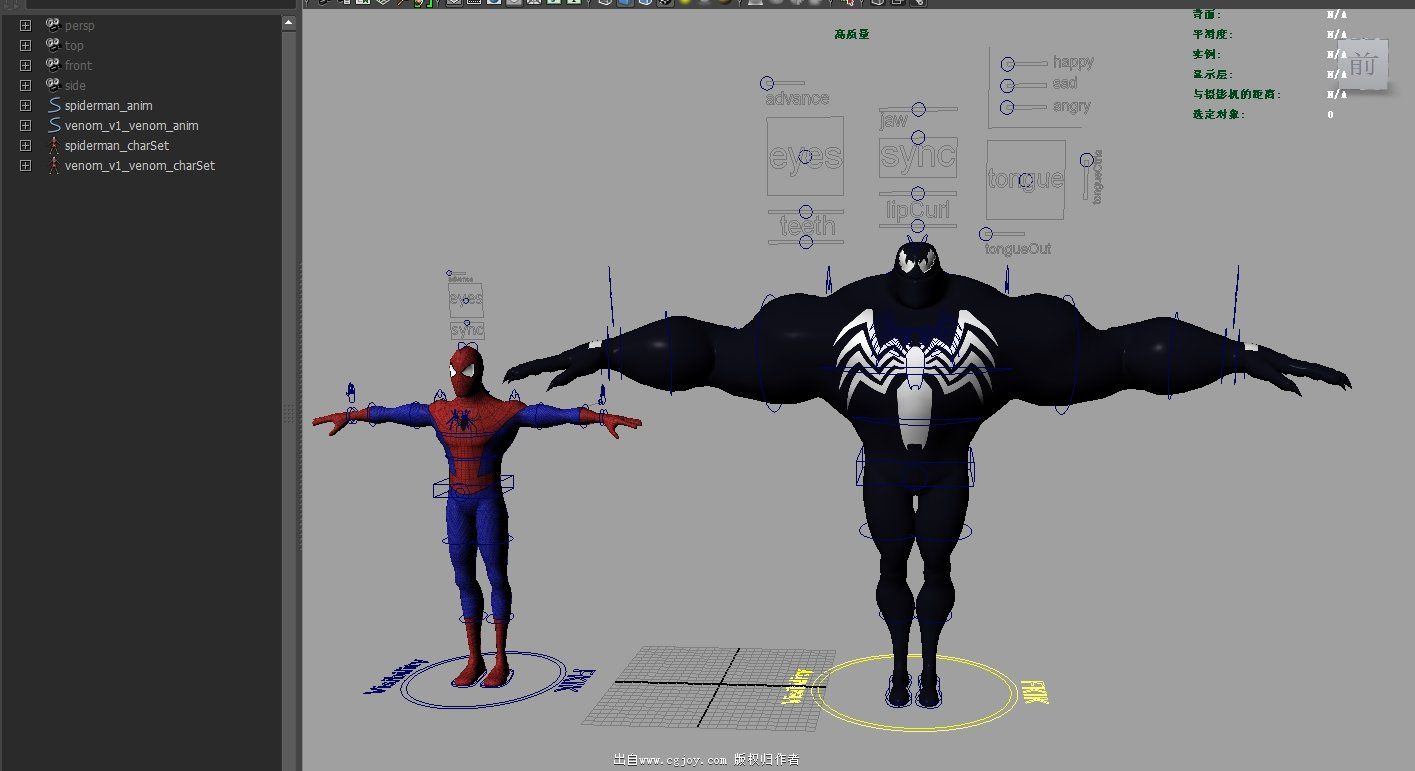This screenshot has height=771, width=1415.
Task: Click the venom_v1_venom_charSet character icon
Action: [x=54, y=165]
